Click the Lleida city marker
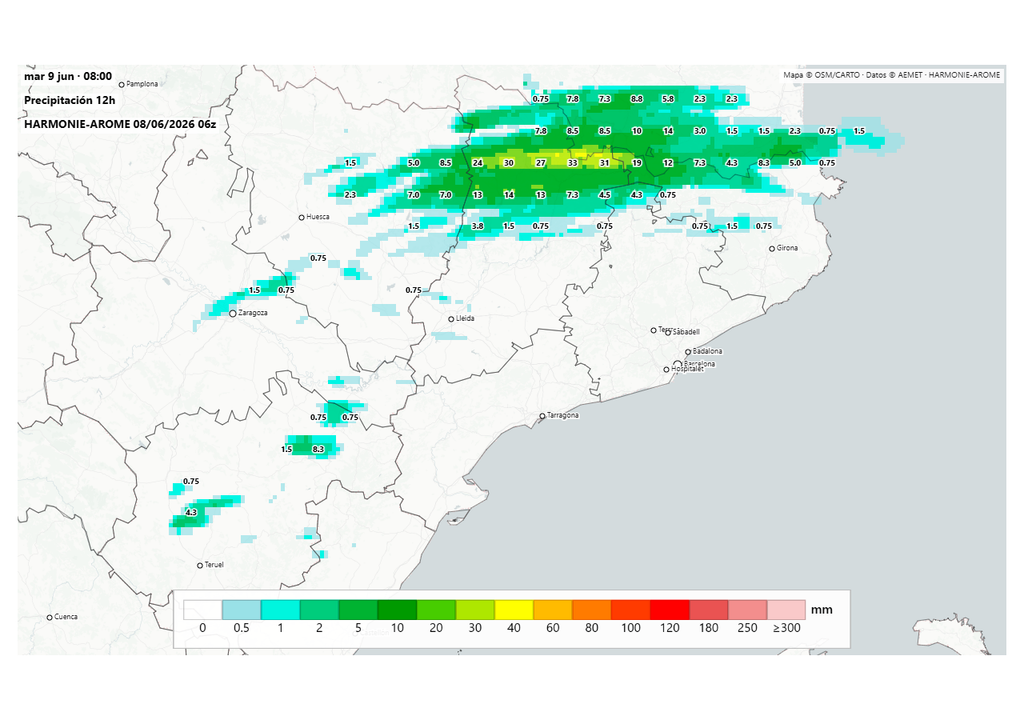Screen dimensions: 1024x720 click(451, 319)
